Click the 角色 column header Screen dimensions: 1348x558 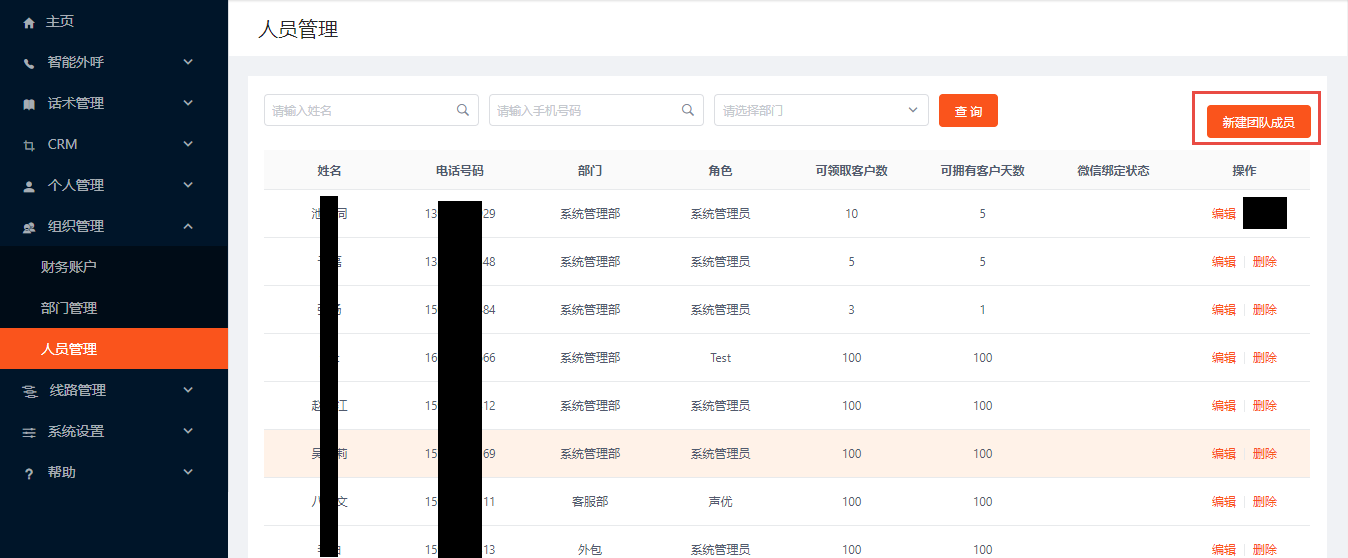(x=720, y=171)
